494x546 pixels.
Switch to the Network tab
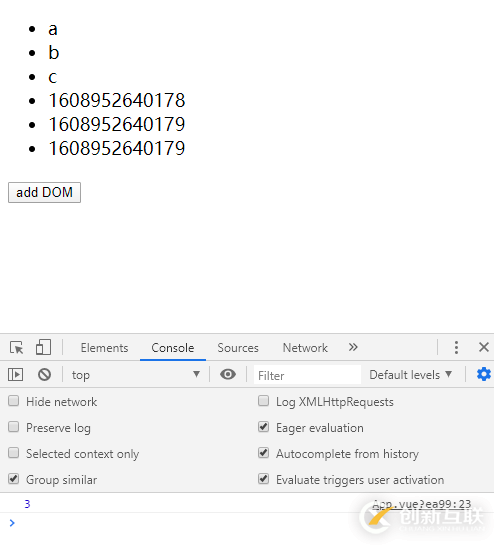pos(305,348)
